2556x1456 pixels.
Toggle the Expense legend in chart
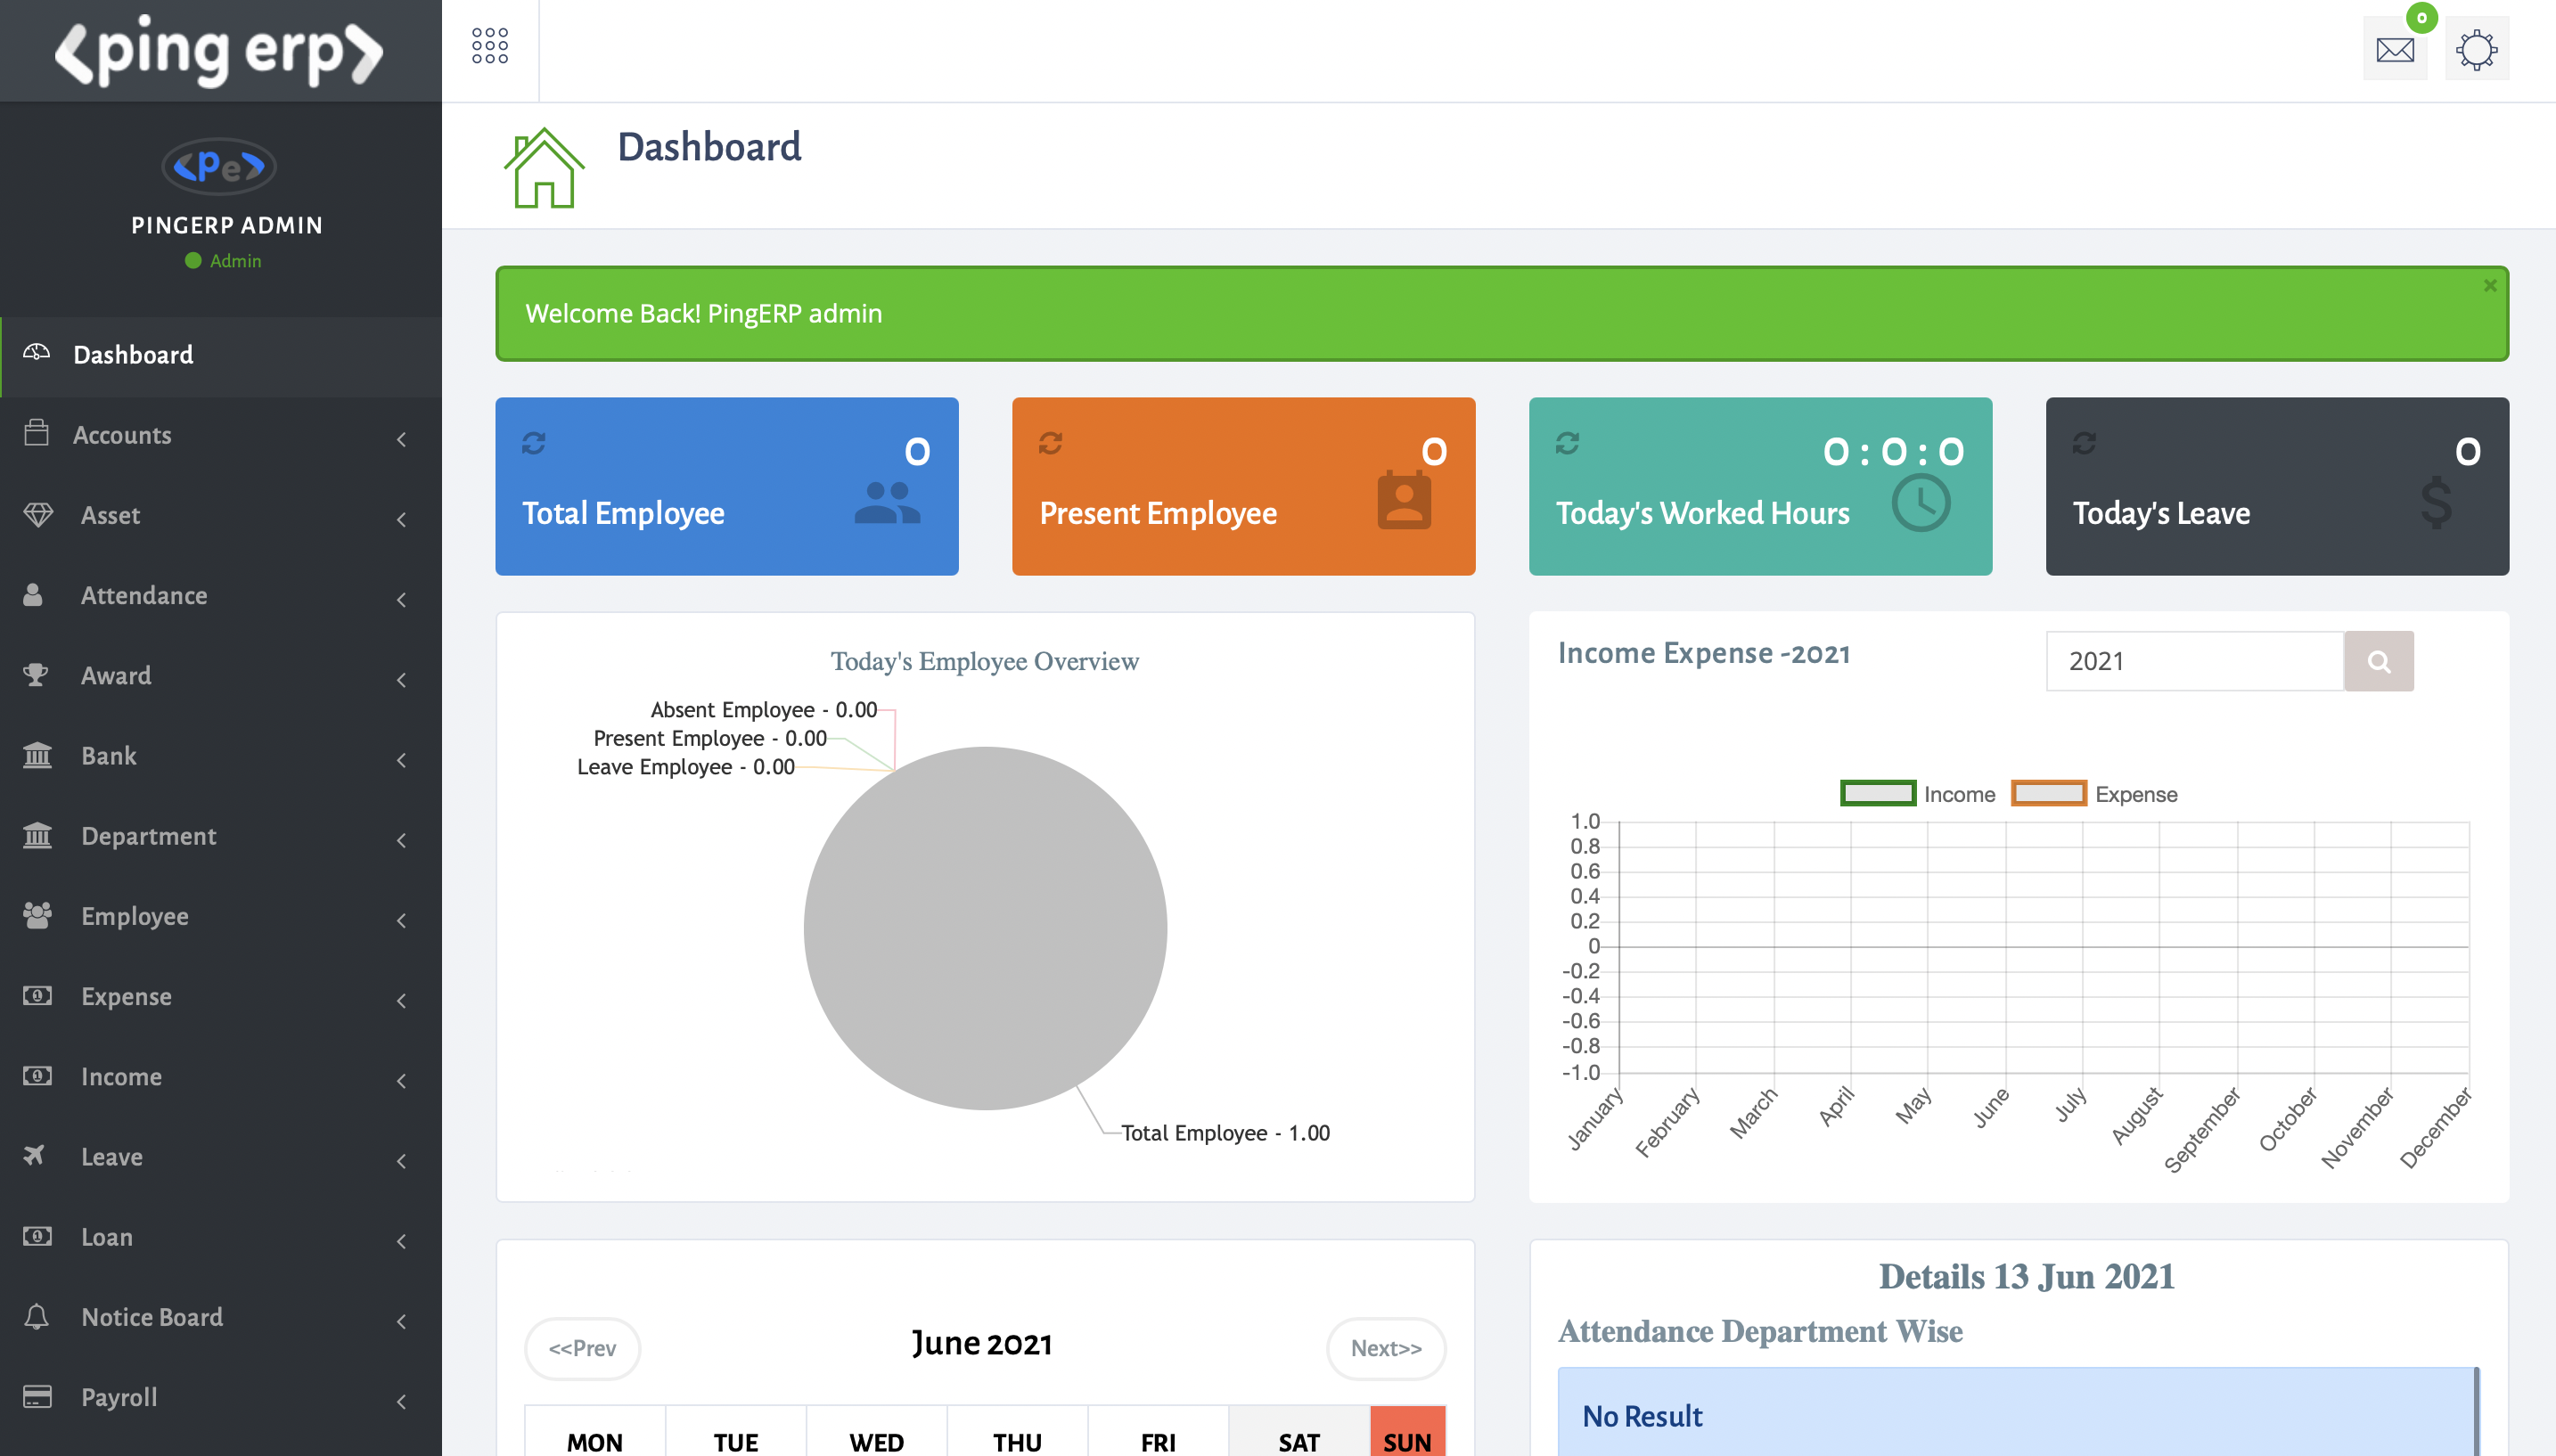[x=2048, y=793]
